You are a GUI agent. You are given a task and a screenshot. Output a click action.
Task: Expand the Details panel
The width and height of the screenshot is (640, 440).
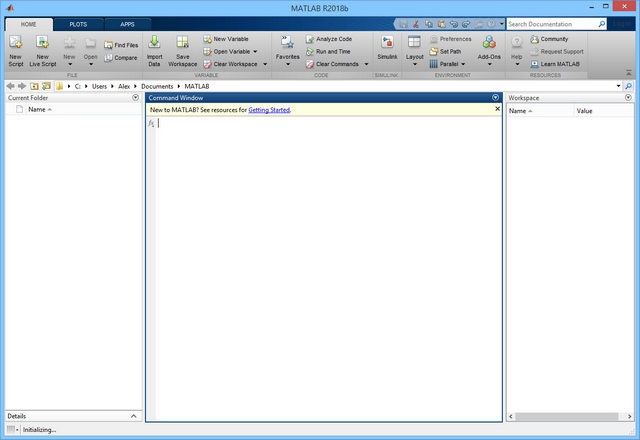tap(134, 415)
